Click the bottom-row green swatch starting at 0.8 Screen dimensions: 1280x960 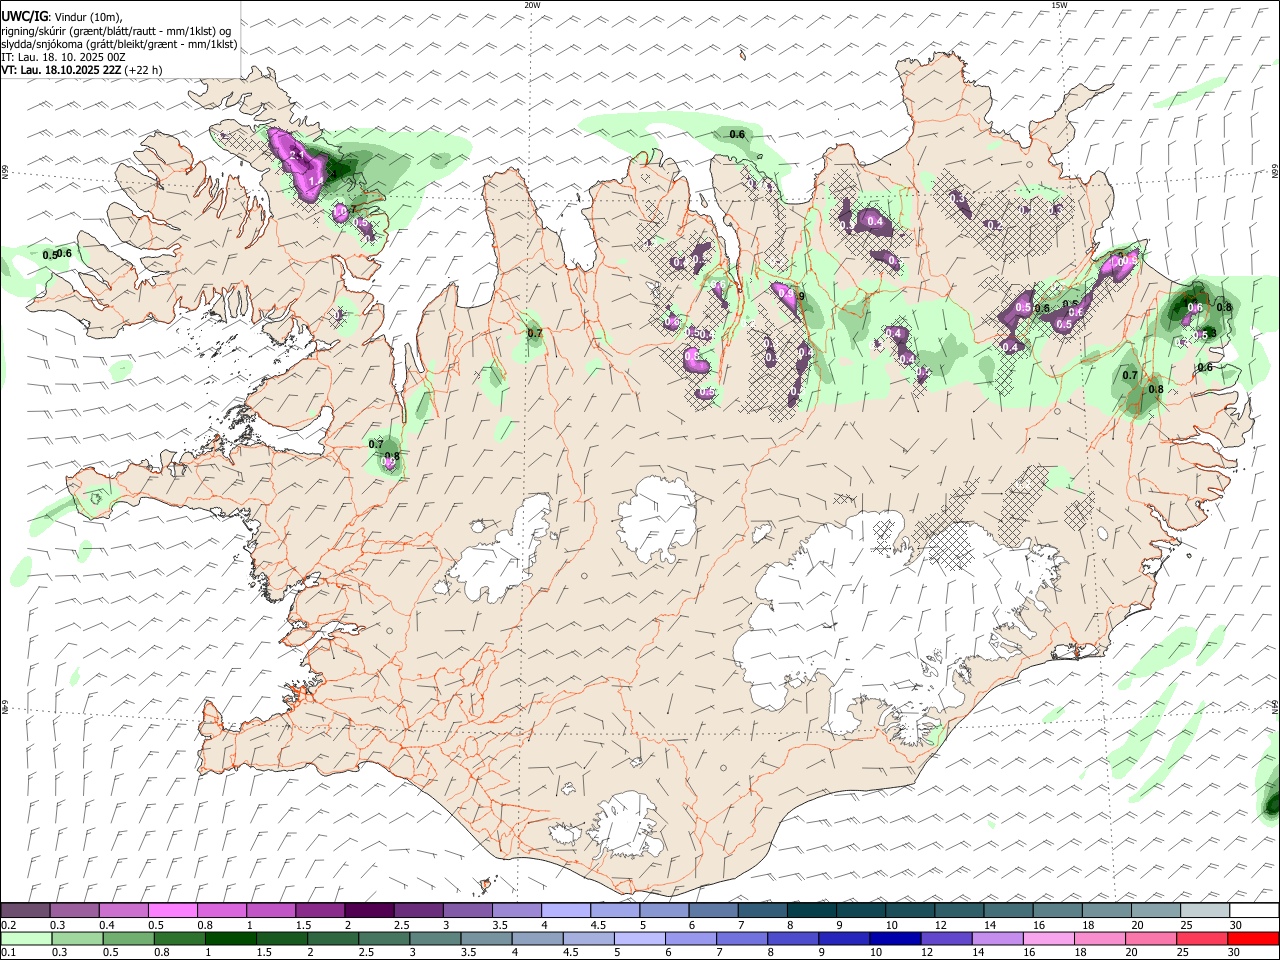(x=180, y=939)
